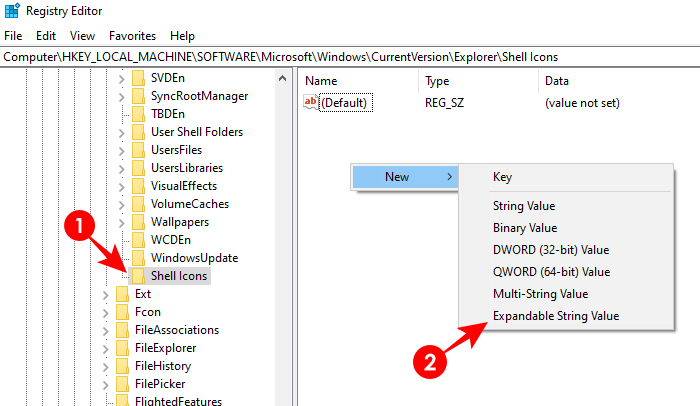Click the FileExplorer folder icon

coord(122,348)
